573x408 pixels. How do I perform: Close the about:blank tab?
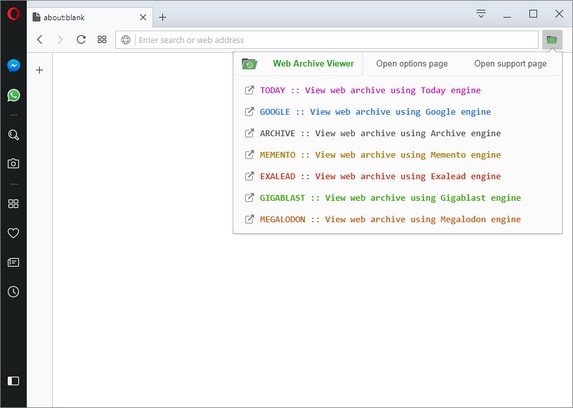(143, 17)
